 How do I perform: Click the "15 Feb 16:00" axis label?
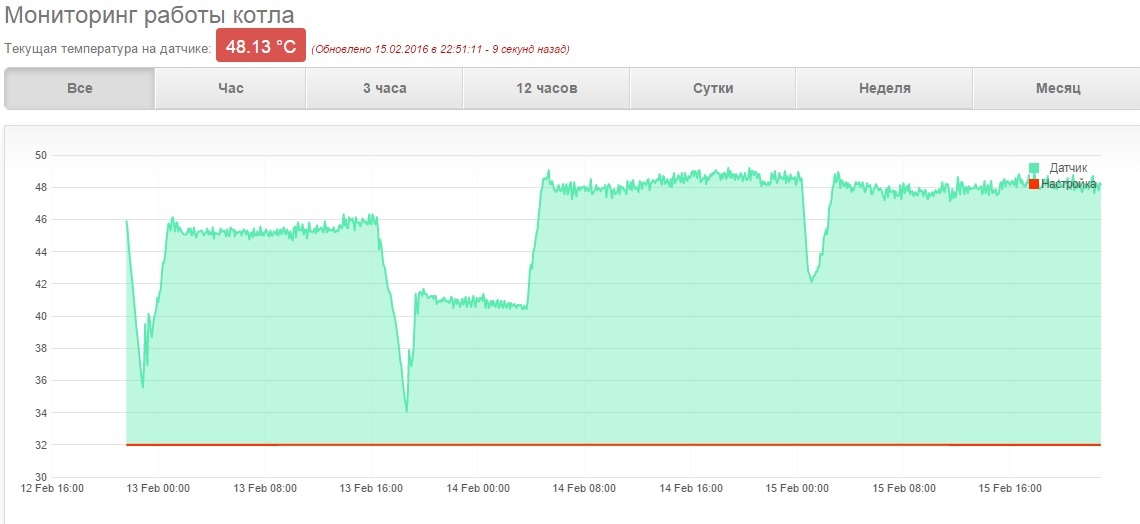1011,488
